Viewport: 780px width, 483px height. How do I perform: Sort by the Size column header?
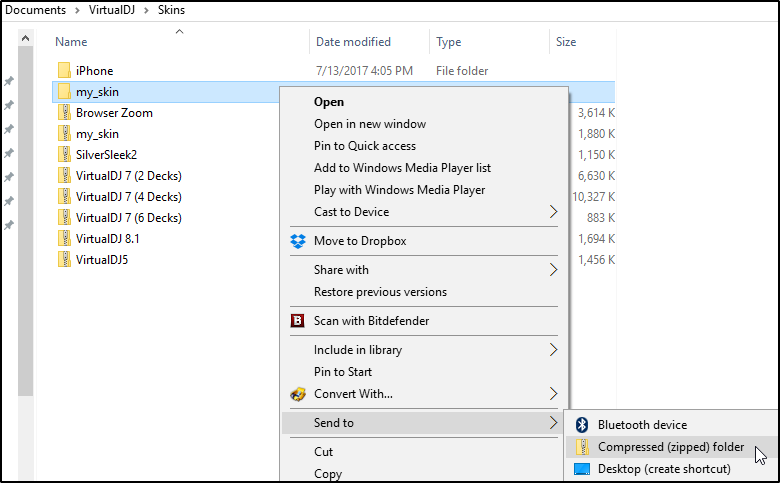[566, 42]
